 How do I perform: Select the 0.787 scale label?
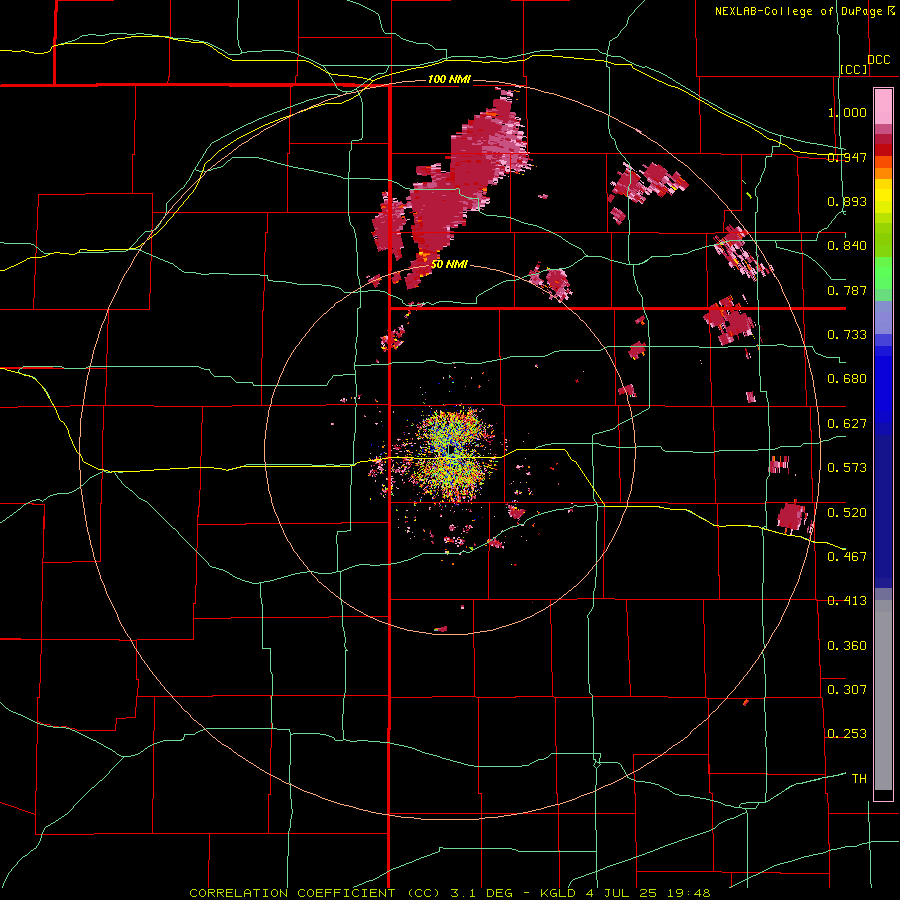(847, 290)
